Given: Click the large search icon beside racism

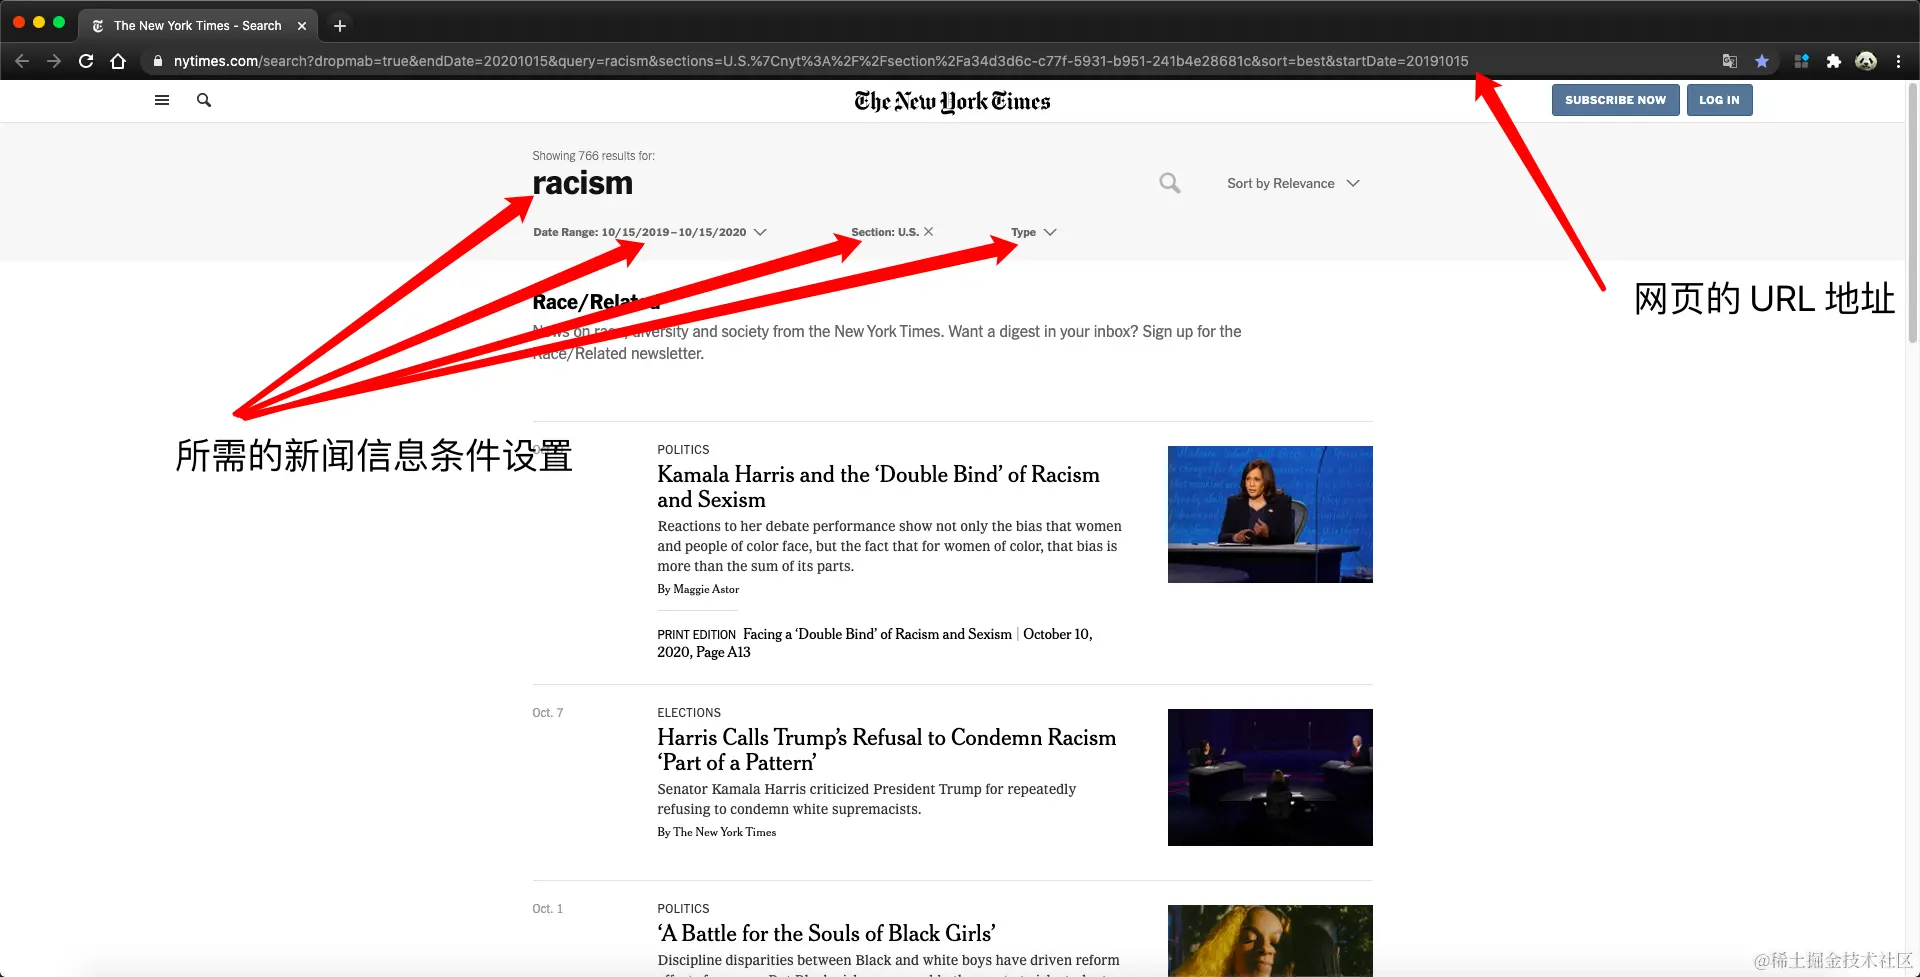Looking at the screenshot, I should point(1169,183).
